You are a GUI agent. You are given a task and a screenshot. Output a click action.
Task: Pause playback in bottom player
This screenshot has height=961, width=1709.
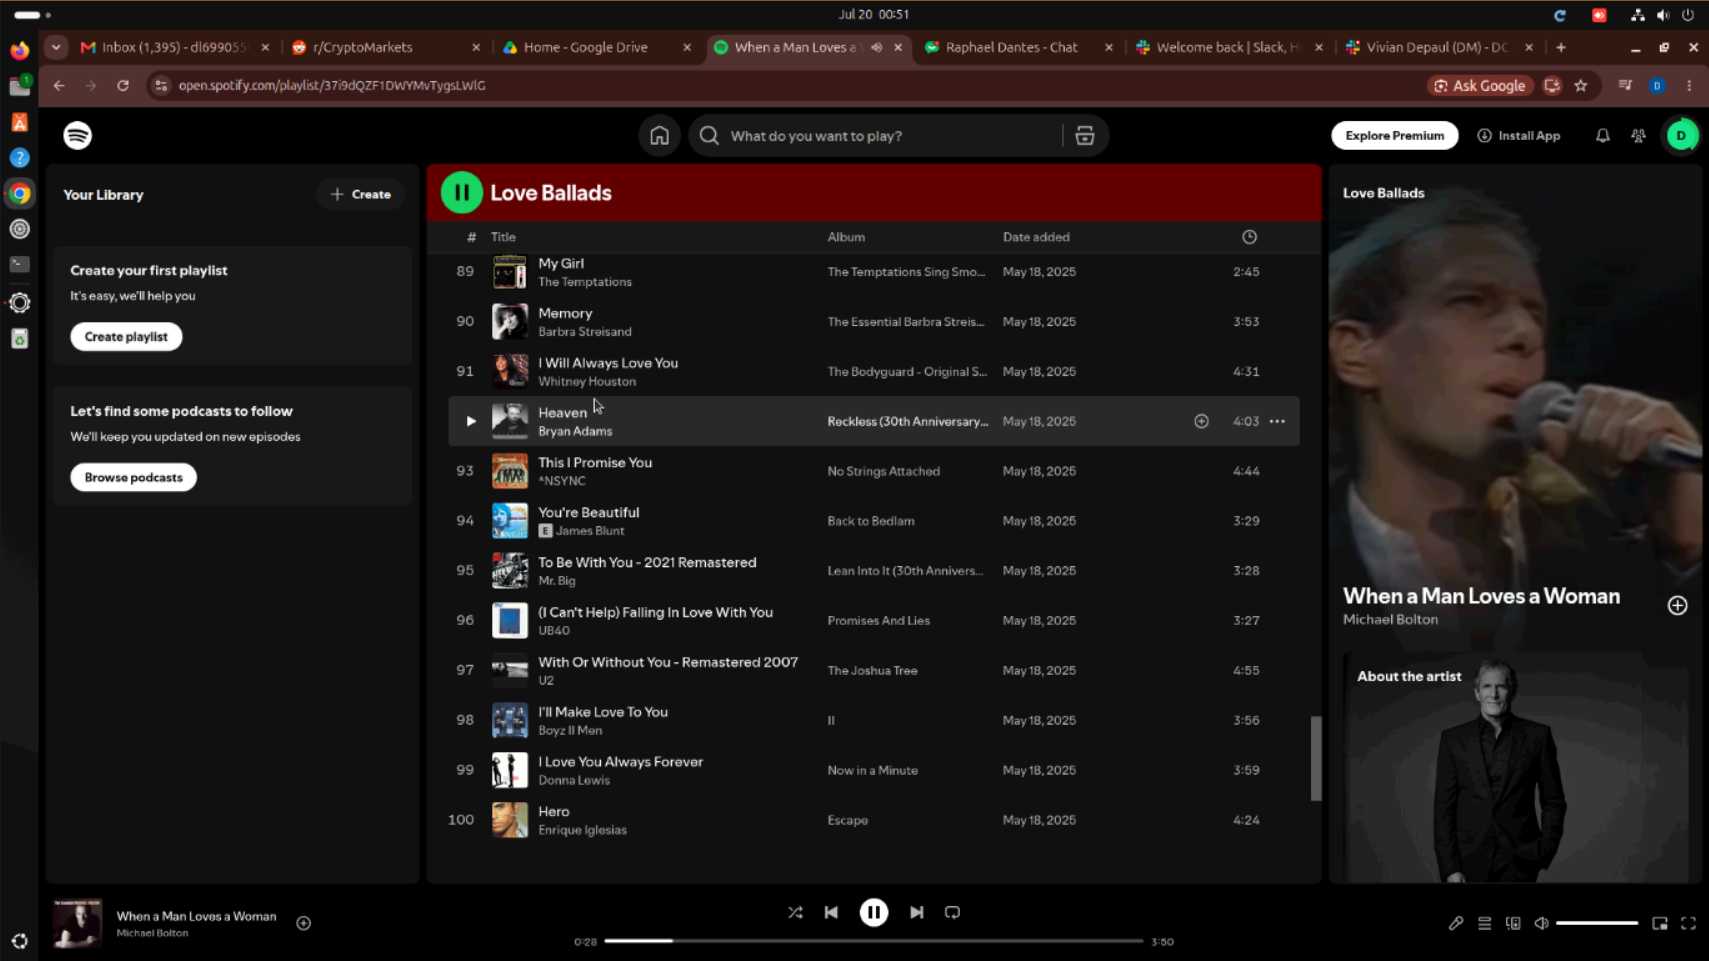tap(873, 912)
